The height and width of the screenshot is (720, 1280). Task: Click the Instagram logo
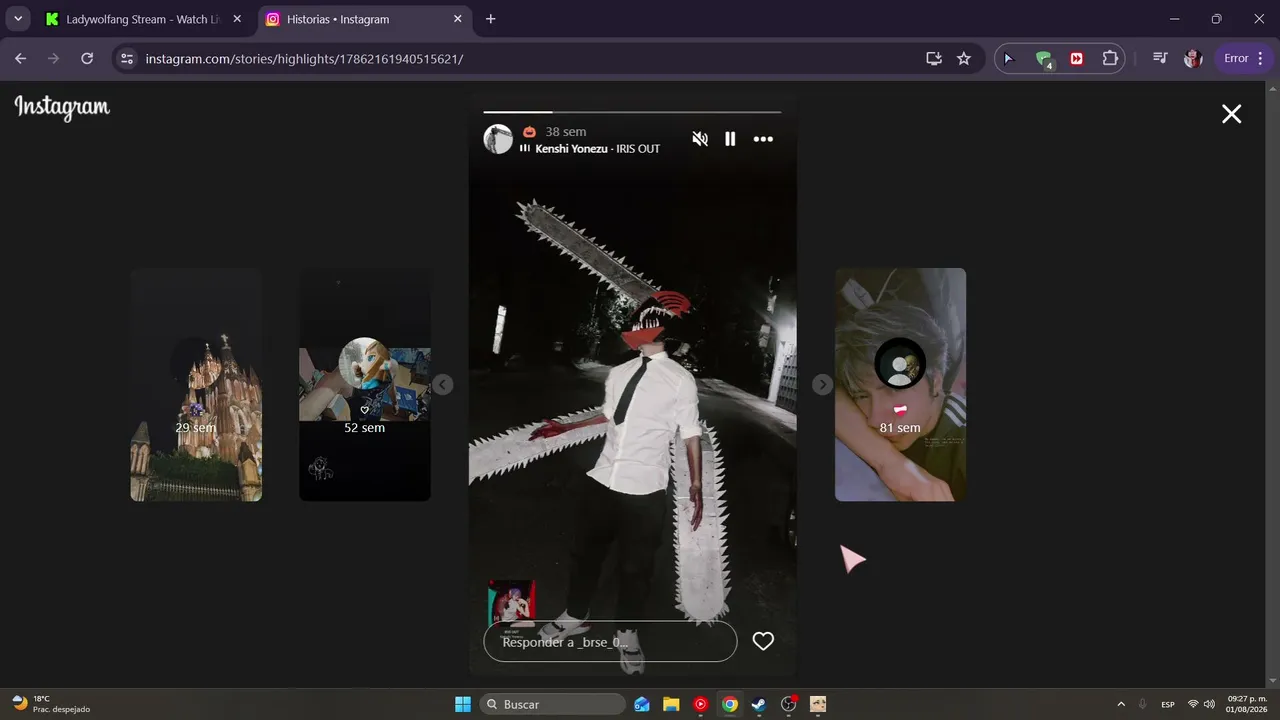(62, 108)
